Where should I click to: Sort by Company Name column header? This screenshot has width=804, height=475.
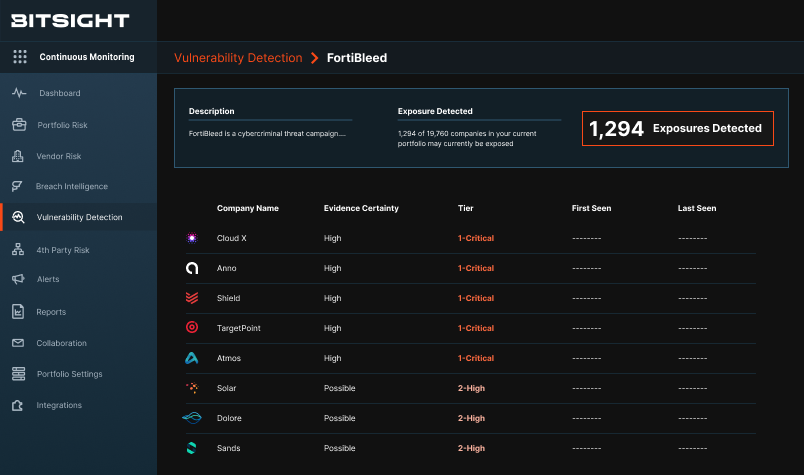pyautogui.click(x=248, y=208)
